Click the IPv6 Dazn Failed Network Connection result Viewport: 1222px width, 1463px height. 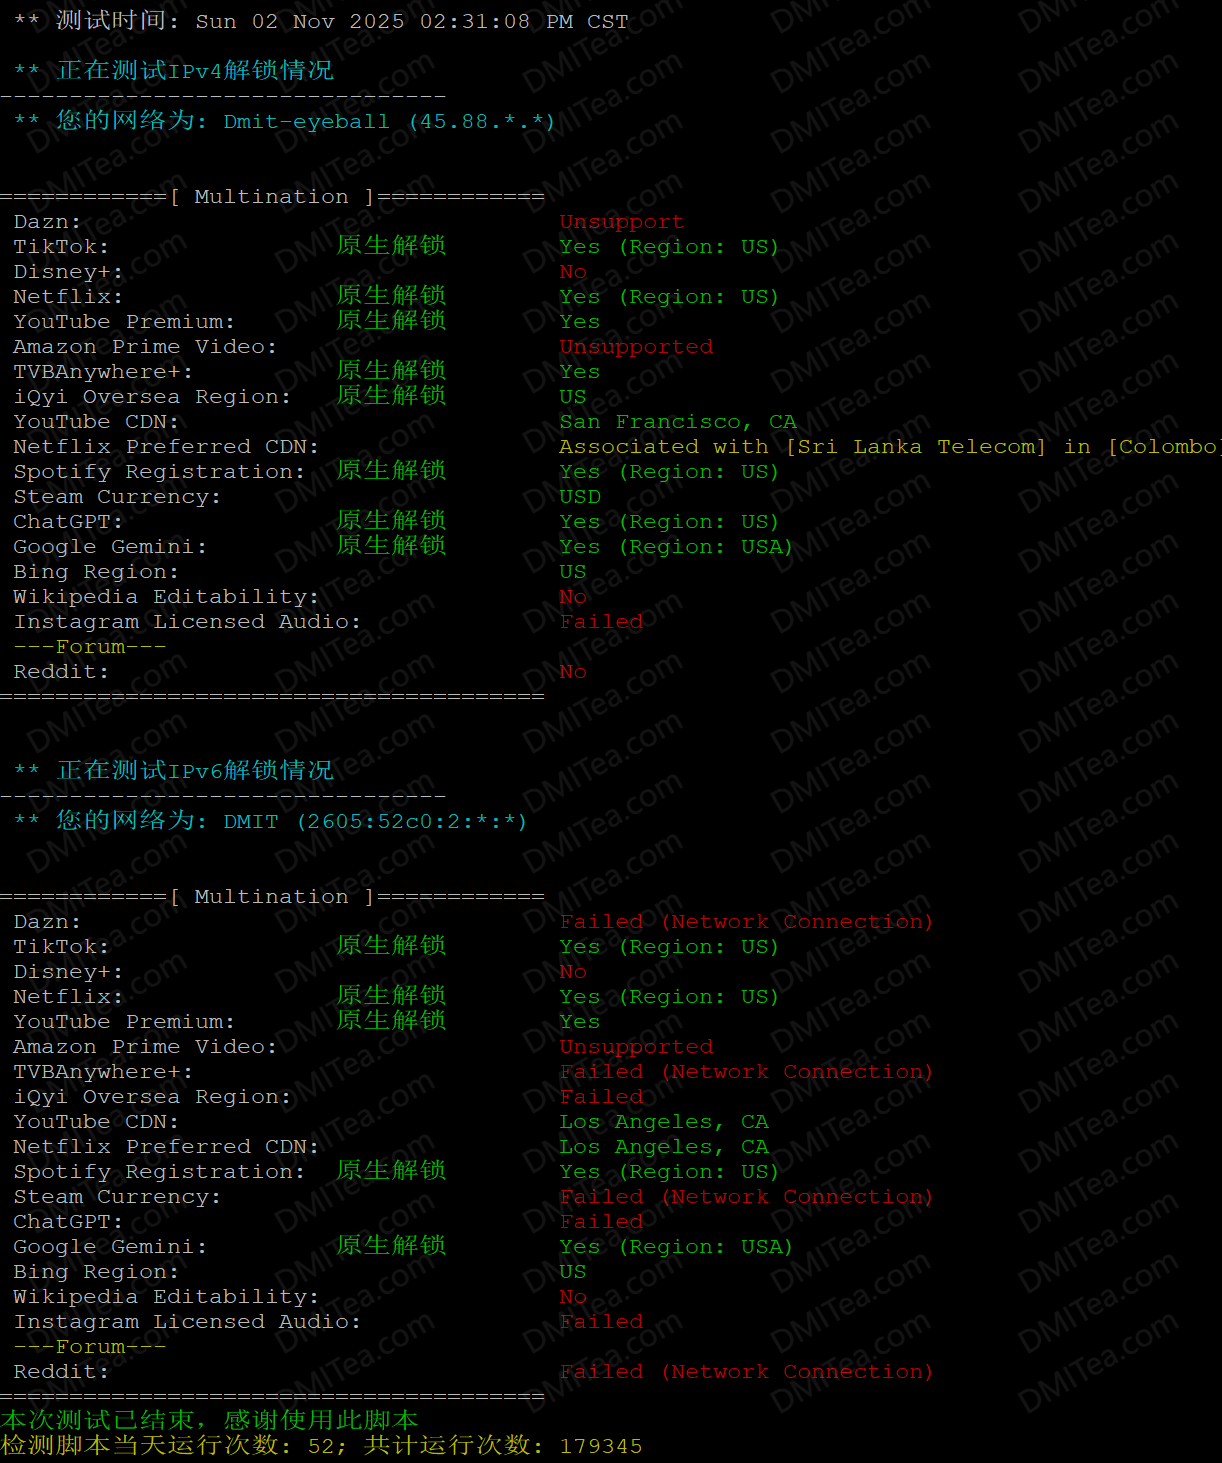click(x=745, y=921)
